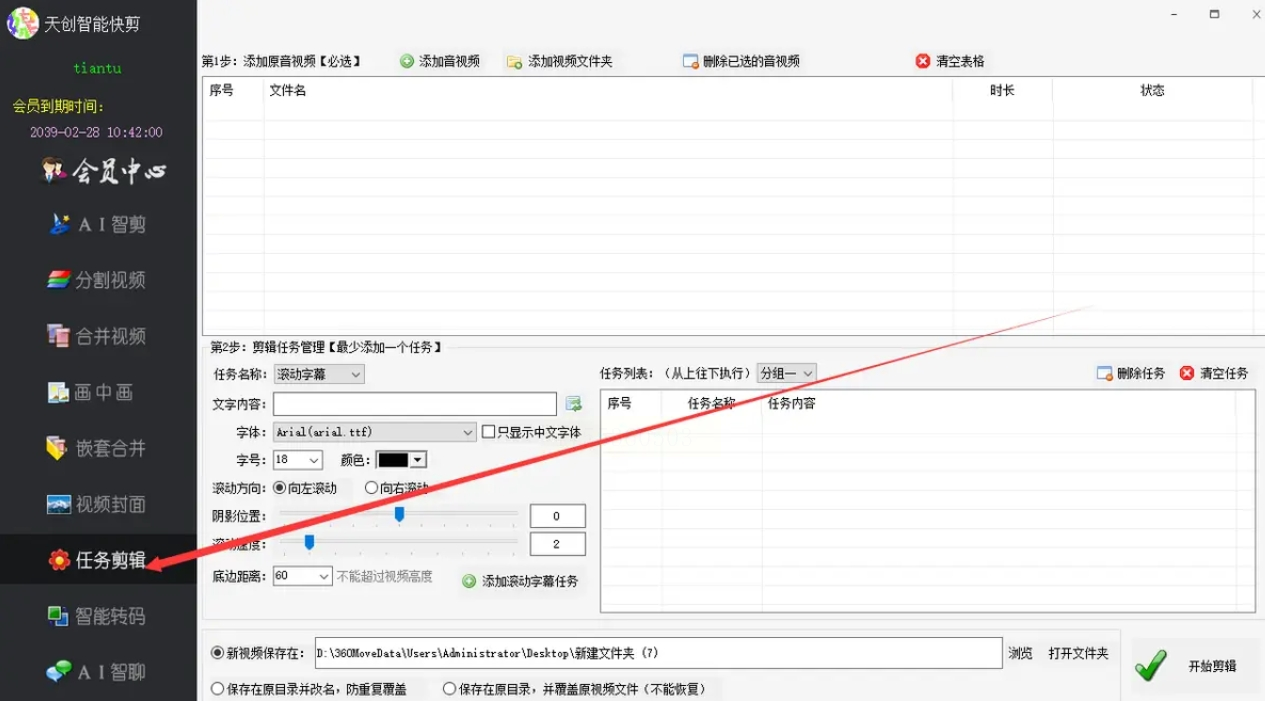Enable 只显示中文字体 checkbox
Screen dimensions: 1265x701
pos(489,432)
